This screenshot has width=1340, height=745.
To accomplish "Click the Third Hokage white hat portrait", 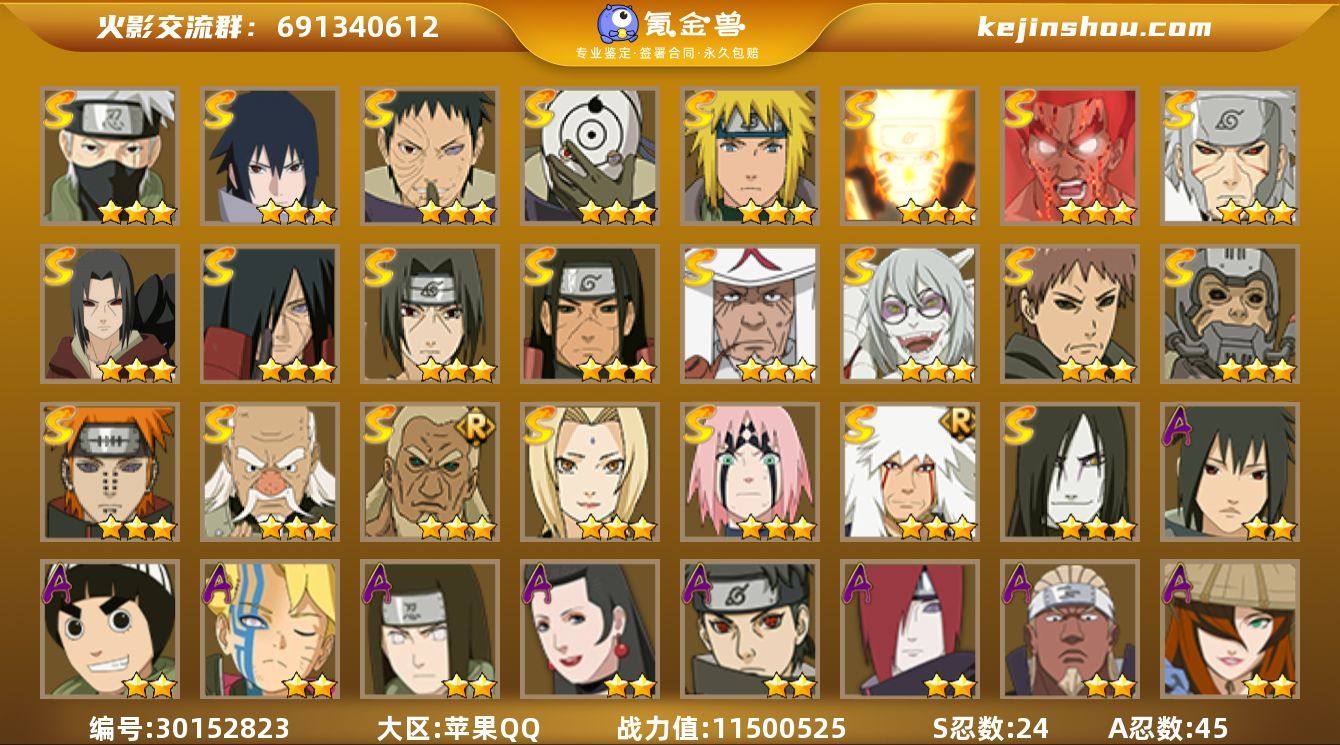I will (749, 314).
